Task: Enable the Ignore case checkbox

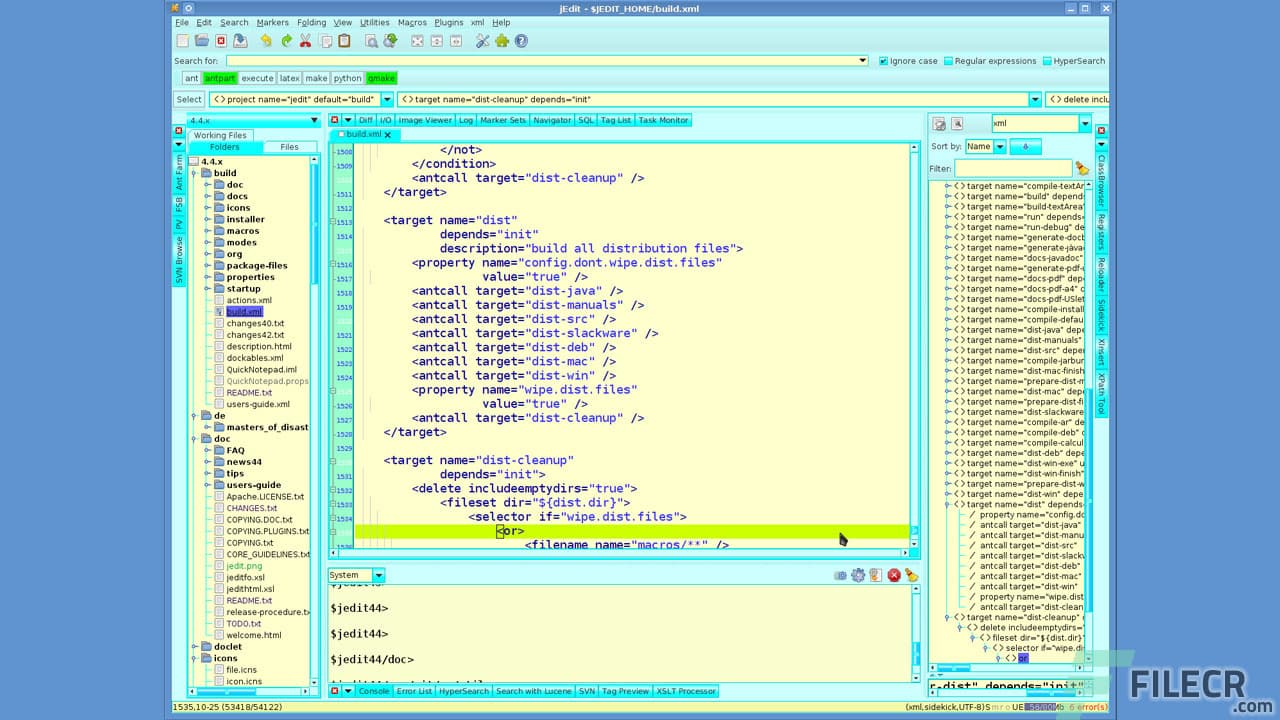Action: [882, 60]
